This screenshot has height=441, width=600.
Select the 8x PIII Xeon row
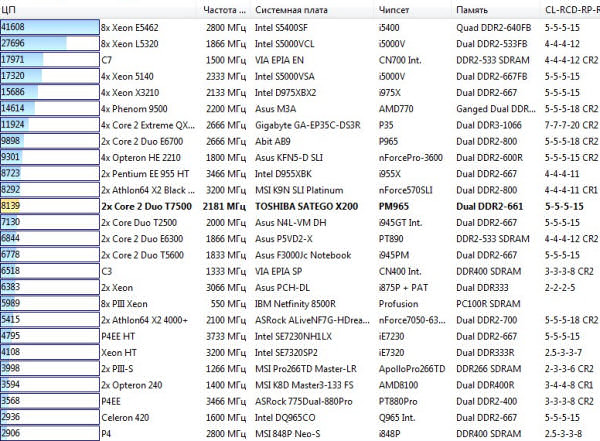(300, 304)
